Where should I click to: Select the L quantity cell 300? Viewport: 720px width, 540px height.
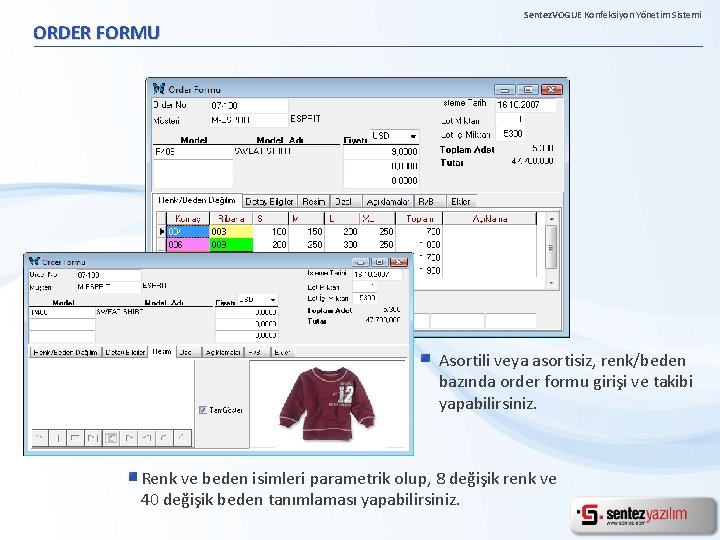[342, 244]
